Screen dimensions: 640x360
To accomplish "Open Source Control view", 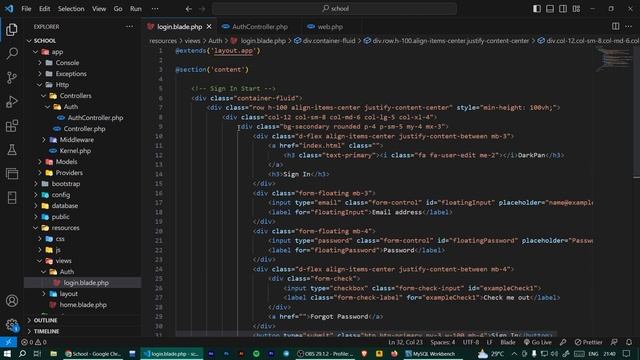I will pos(12,78).
